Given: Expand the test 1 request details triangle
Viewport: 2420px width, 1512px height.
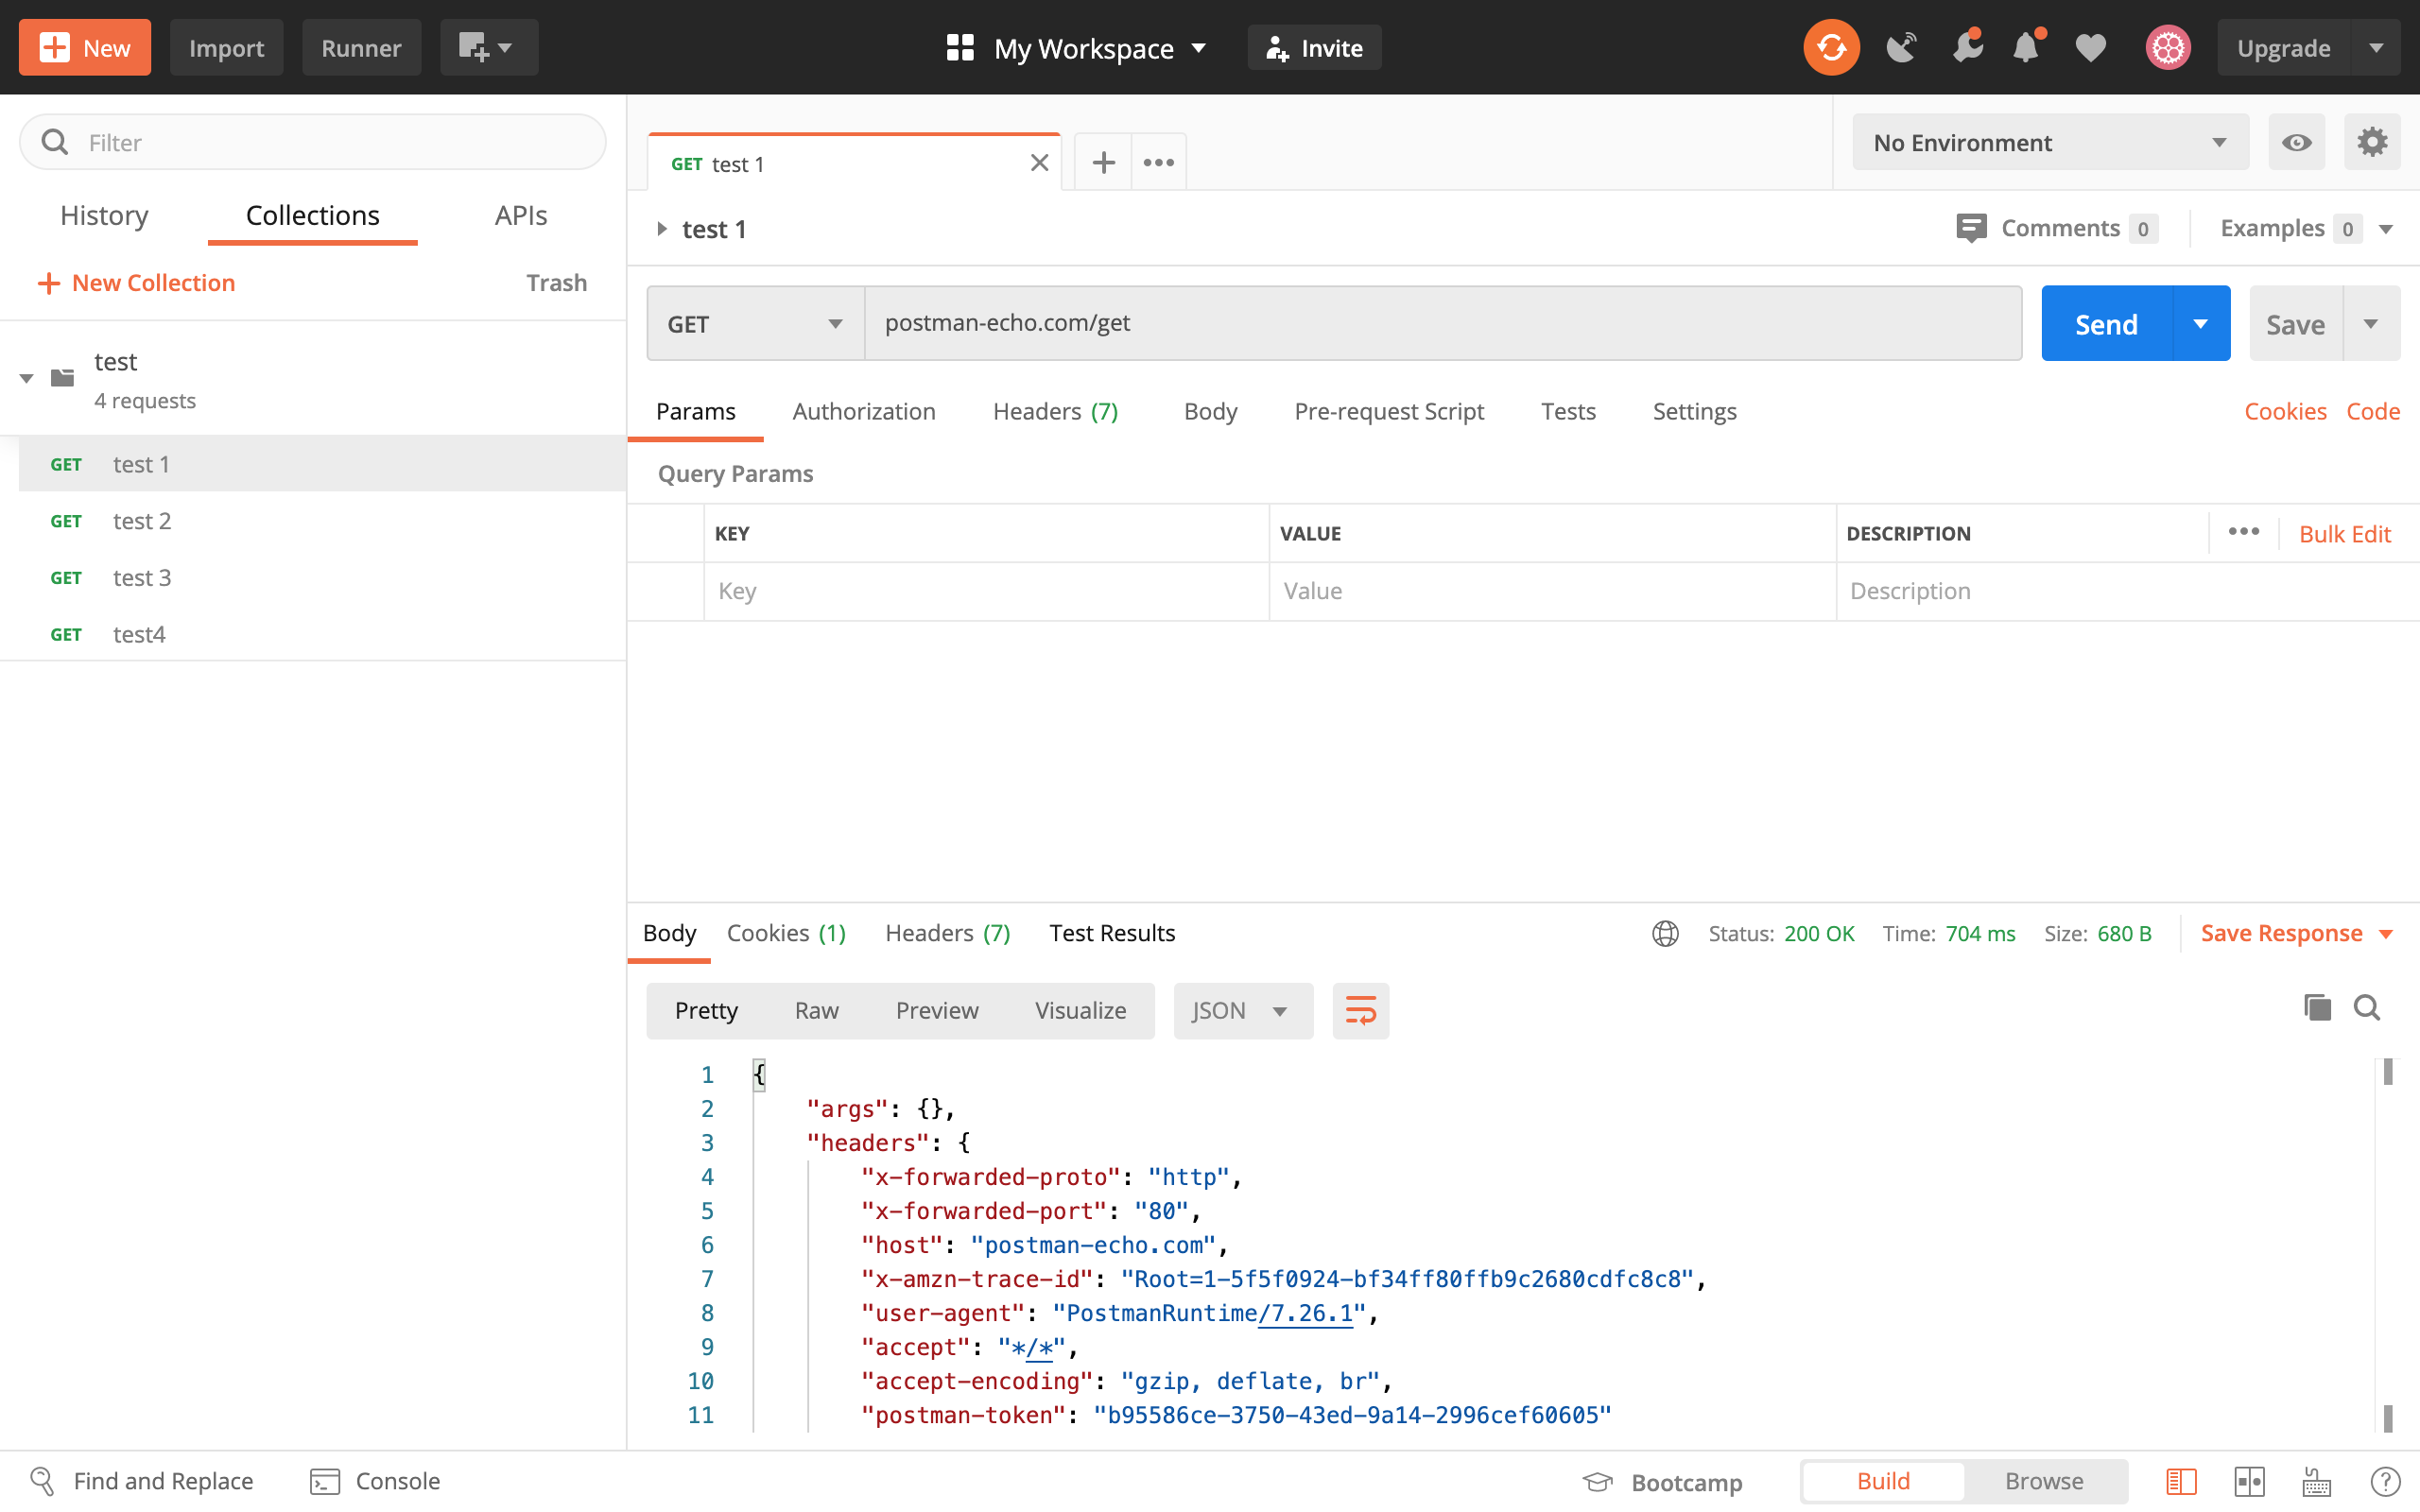Looking at the screenshot, I should (661, 229).
